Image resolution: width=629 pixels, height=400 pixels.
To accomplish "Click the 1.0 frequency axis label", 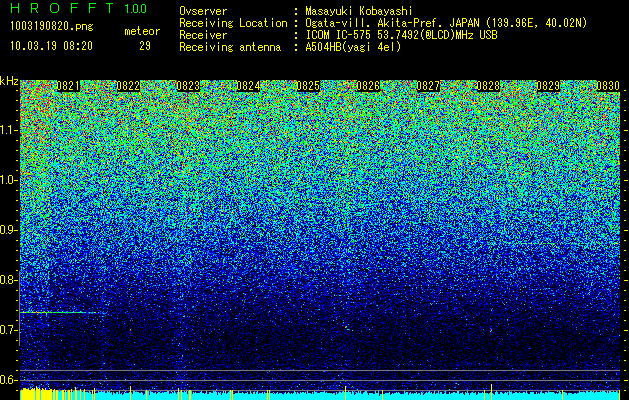I will [x=9, y=181].
